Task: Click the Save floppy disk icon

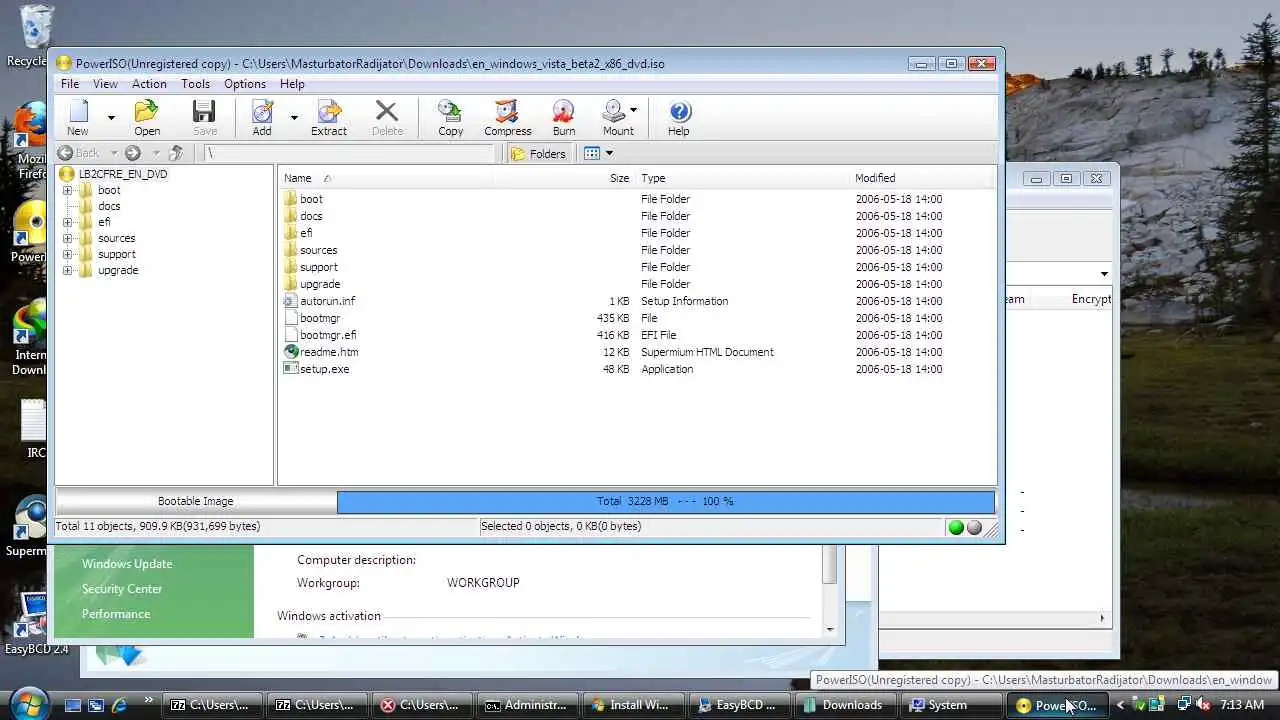Action: (204, 112)
